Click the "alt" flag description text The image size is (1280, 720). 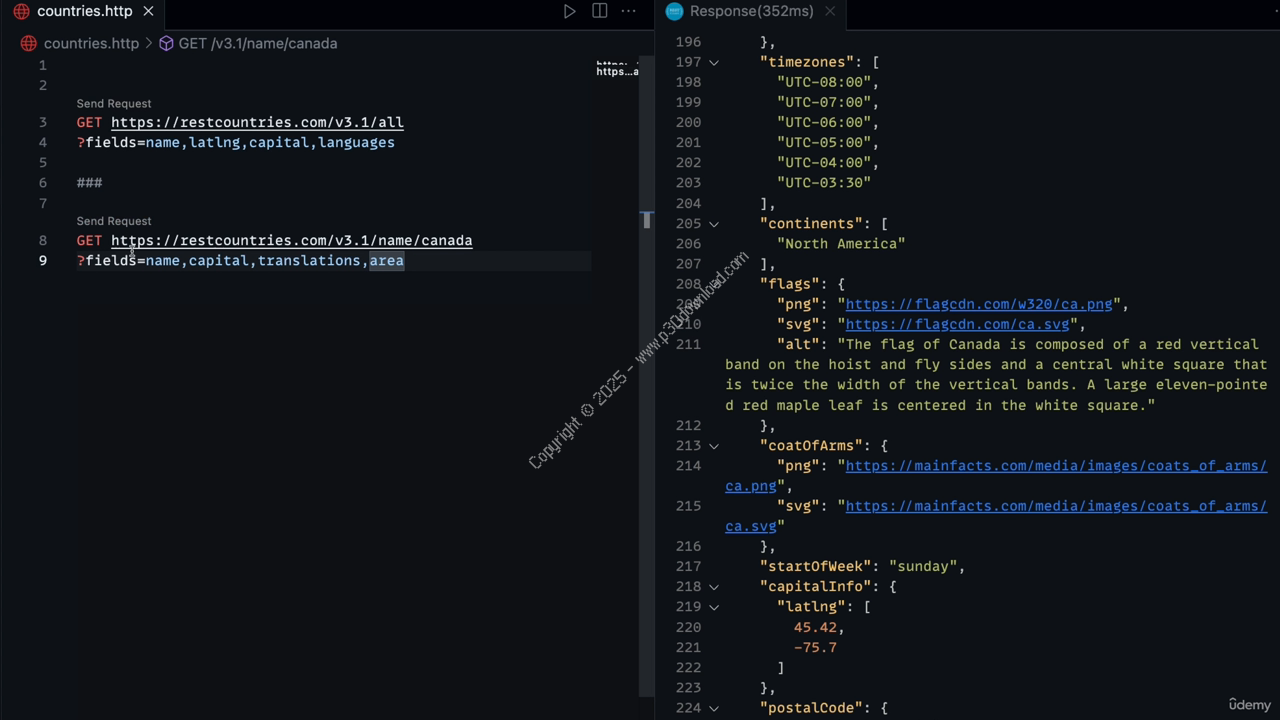[x=996, y=375]
